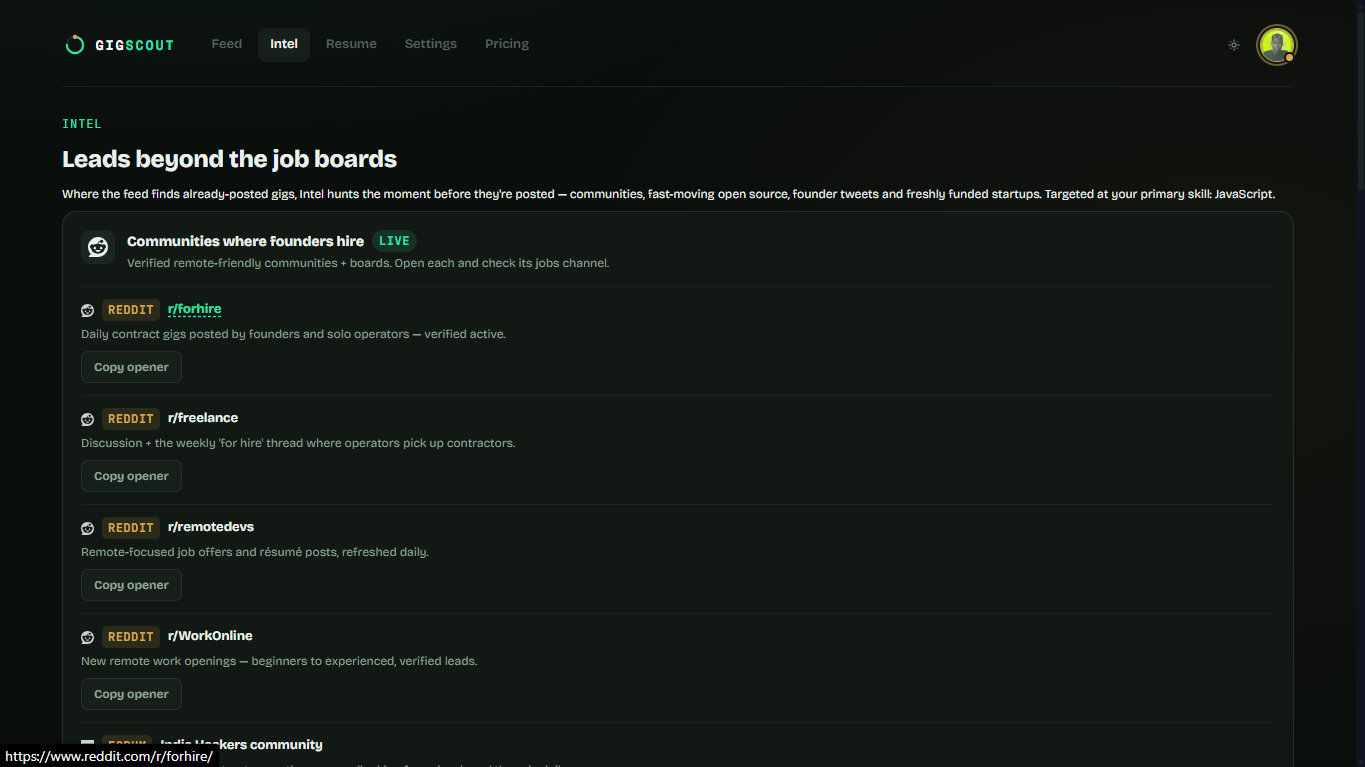Copy opener for r/freelance
This screenshot has height=767, width=1365.
(131, 476)
